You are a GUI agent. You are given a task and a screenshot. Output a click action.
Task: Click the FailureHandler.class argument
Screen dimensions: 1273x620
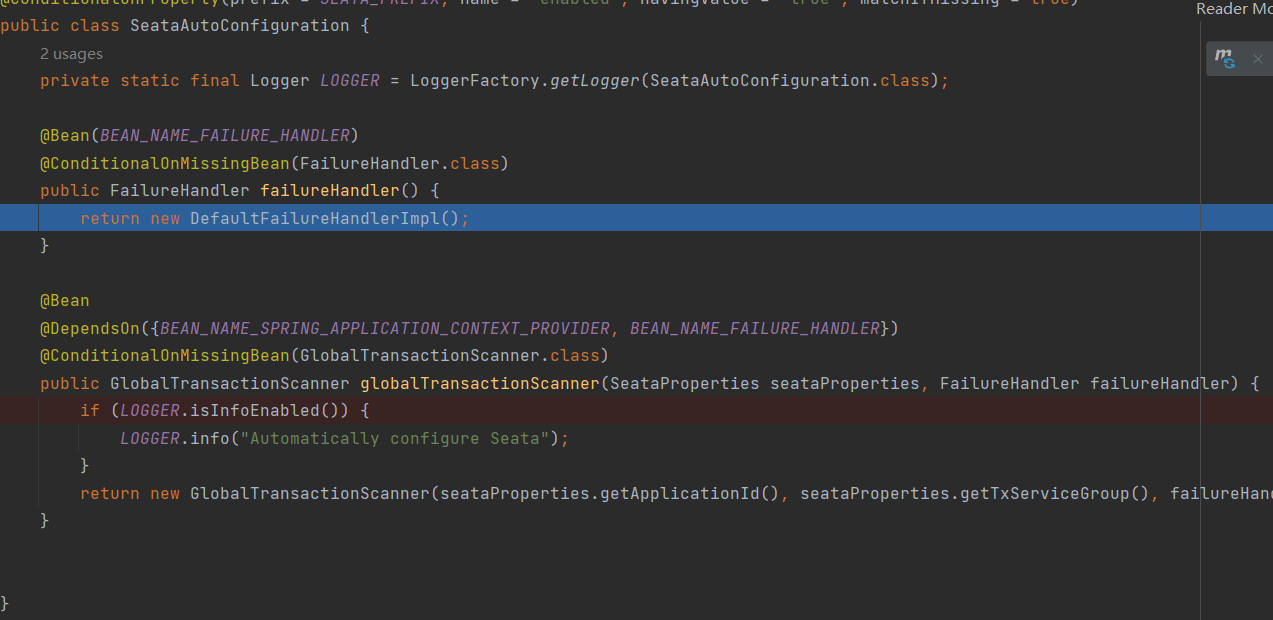pyautogui.click(x=400, y=163)
